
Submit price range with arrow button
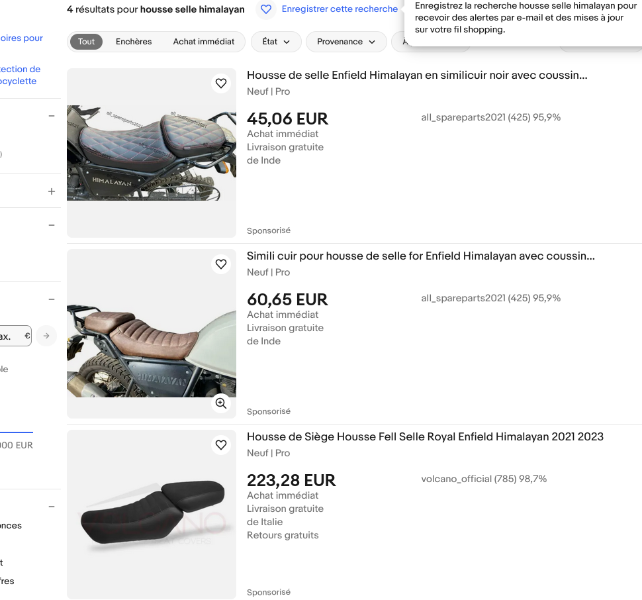pyautogui.click(x=47, y=336)
